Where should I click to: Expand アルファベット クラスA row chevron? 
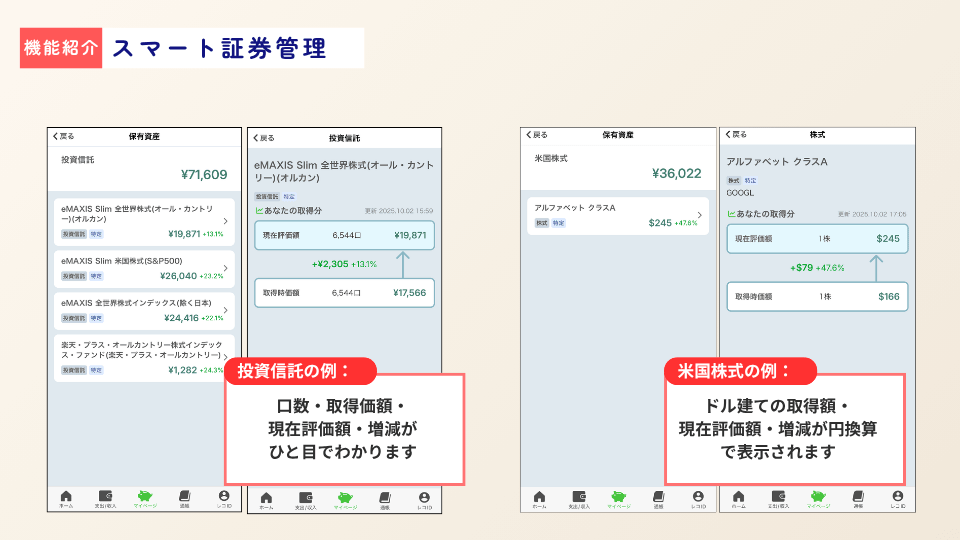pos(699,215)
